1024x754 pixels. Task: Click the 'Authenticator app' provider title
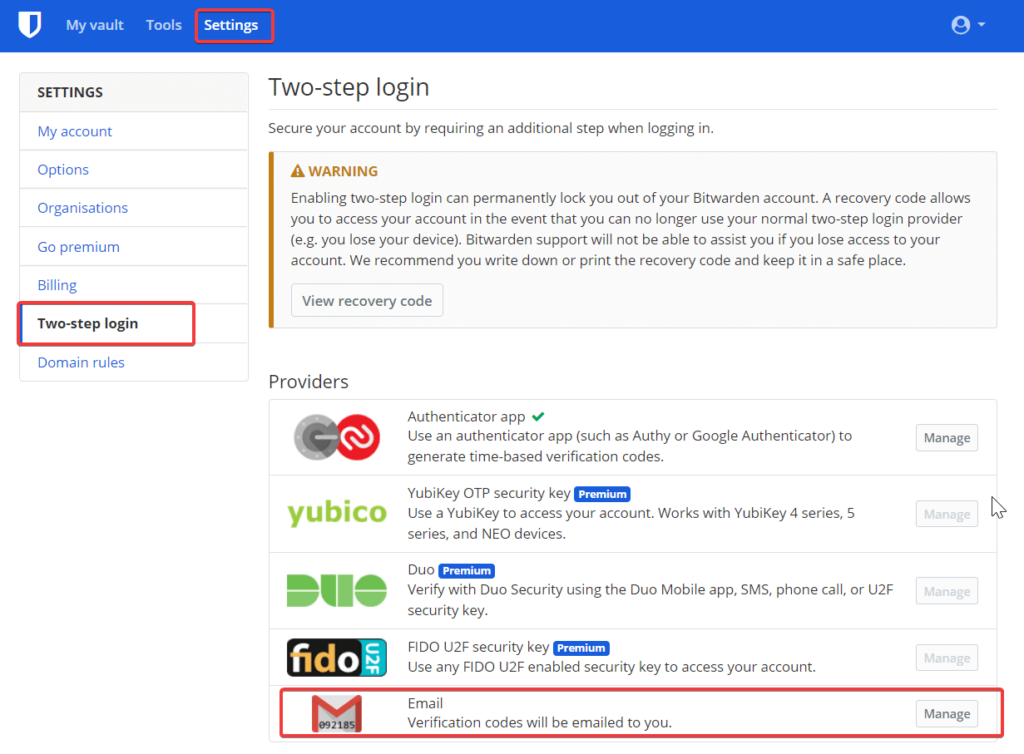click(x=466, y=416)
